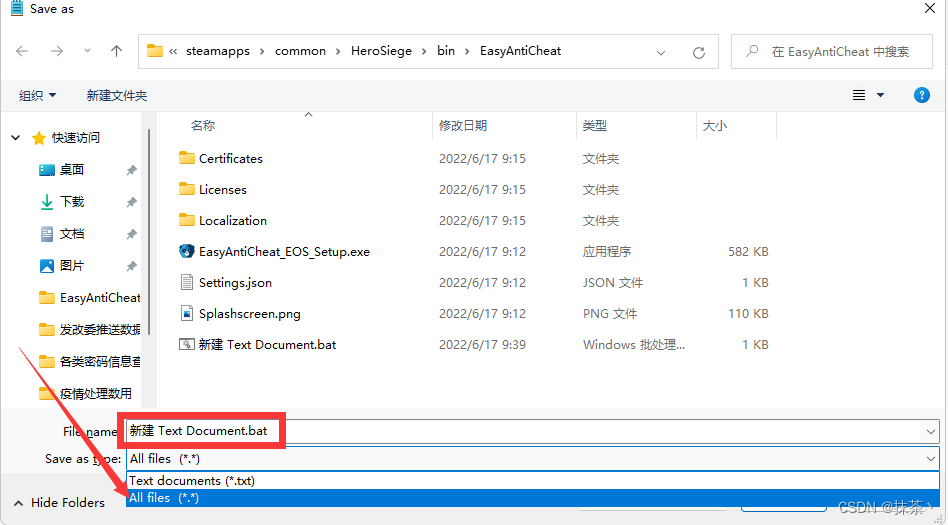Image resolution: width=948 pixels, height=525 pixels.
Task: Go back with the left arrow button
Action: click(22, 51)
